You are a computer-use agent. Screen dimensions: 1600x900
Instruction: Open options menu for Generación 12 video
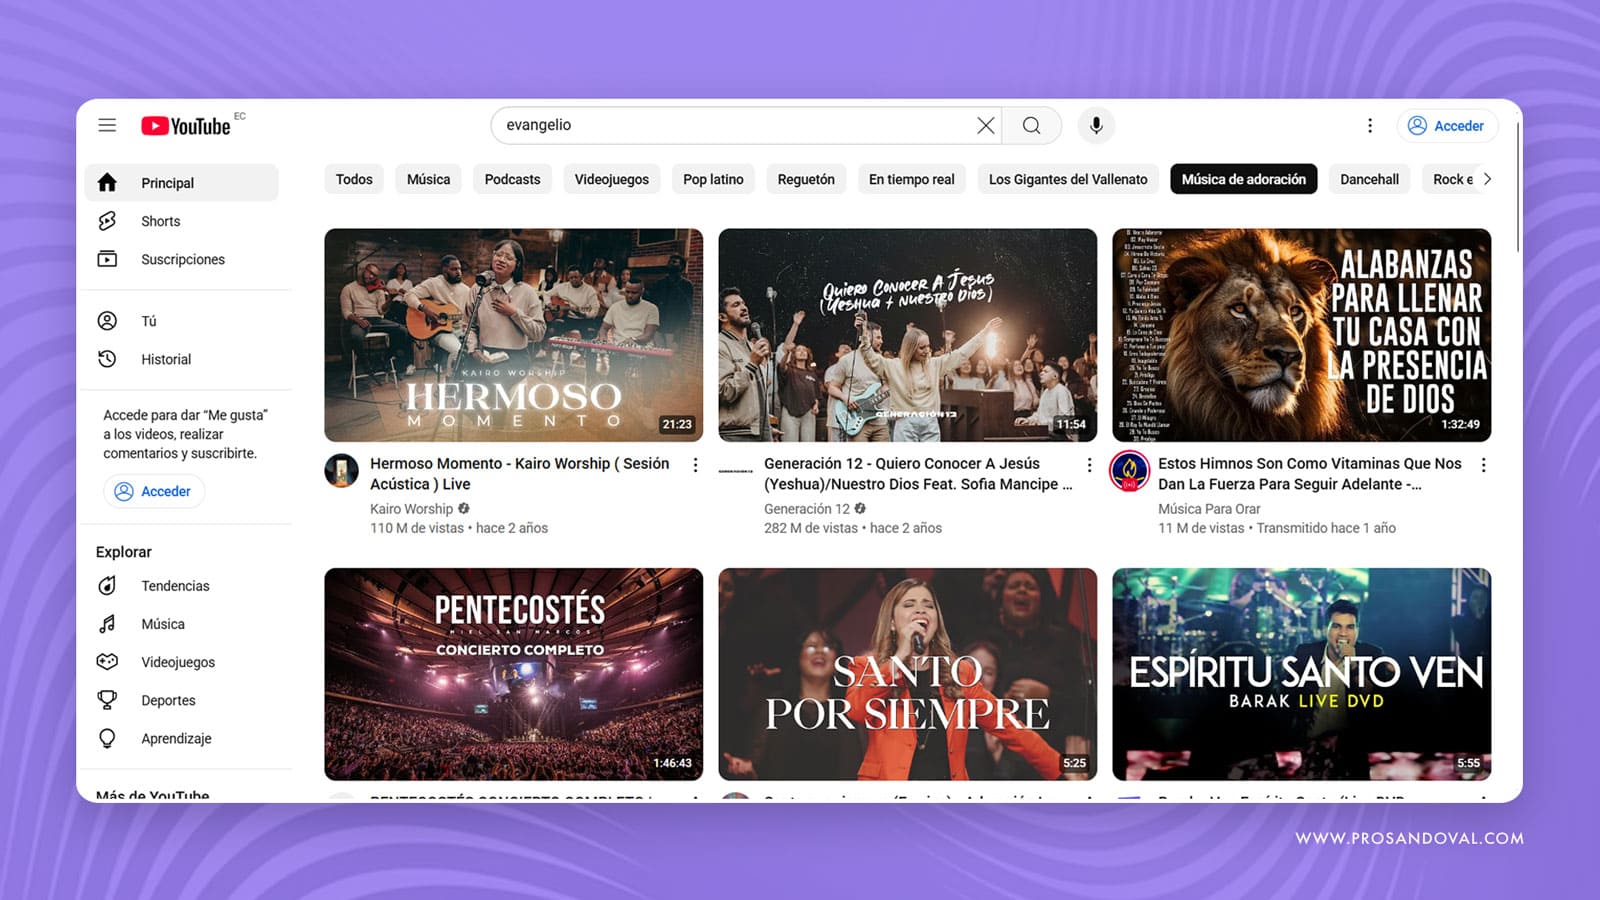click(1089, 465)
